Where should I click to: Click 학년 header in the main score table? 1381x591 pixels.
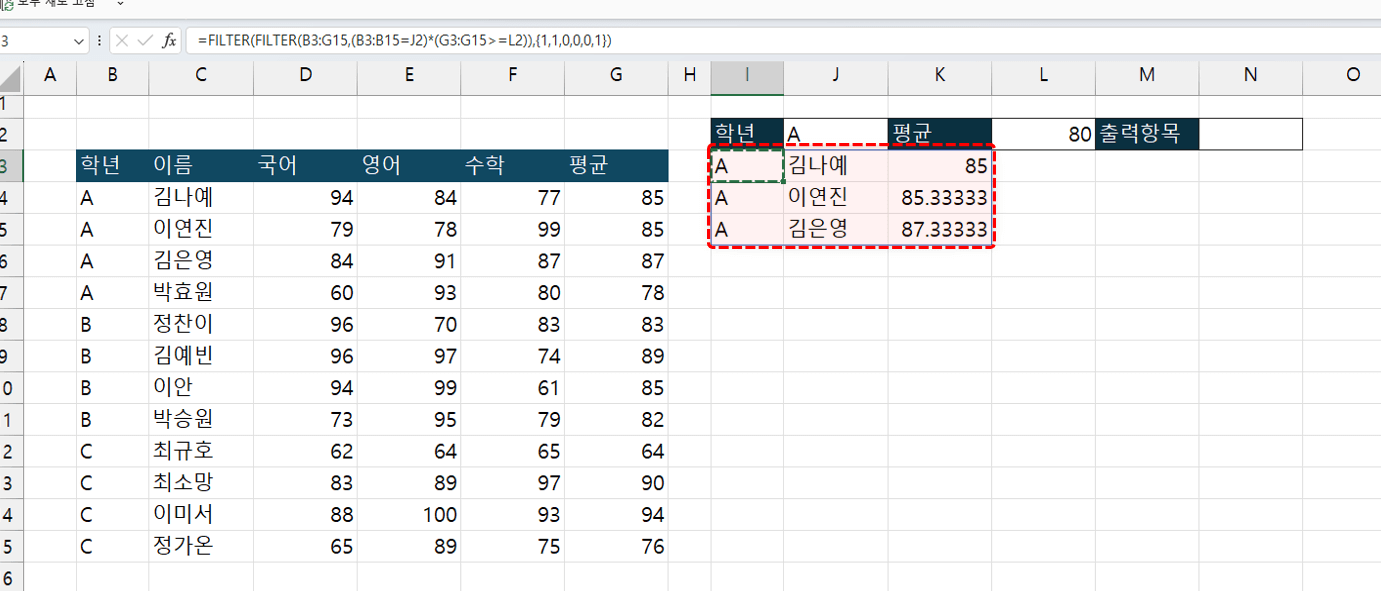click(x=112, y=166)
